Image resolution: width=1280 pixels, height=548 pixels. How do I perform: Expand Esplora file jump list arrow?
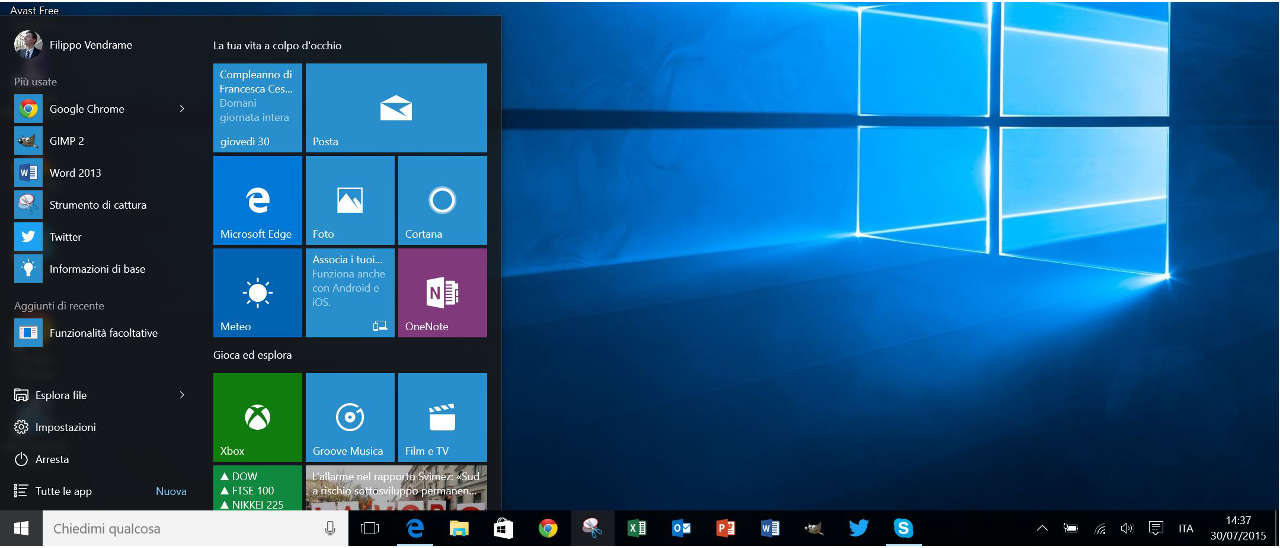coord(182,395)
